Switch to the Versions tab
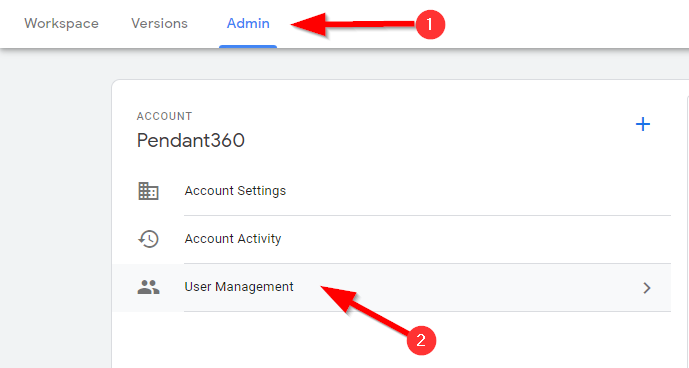 [160, 24]
